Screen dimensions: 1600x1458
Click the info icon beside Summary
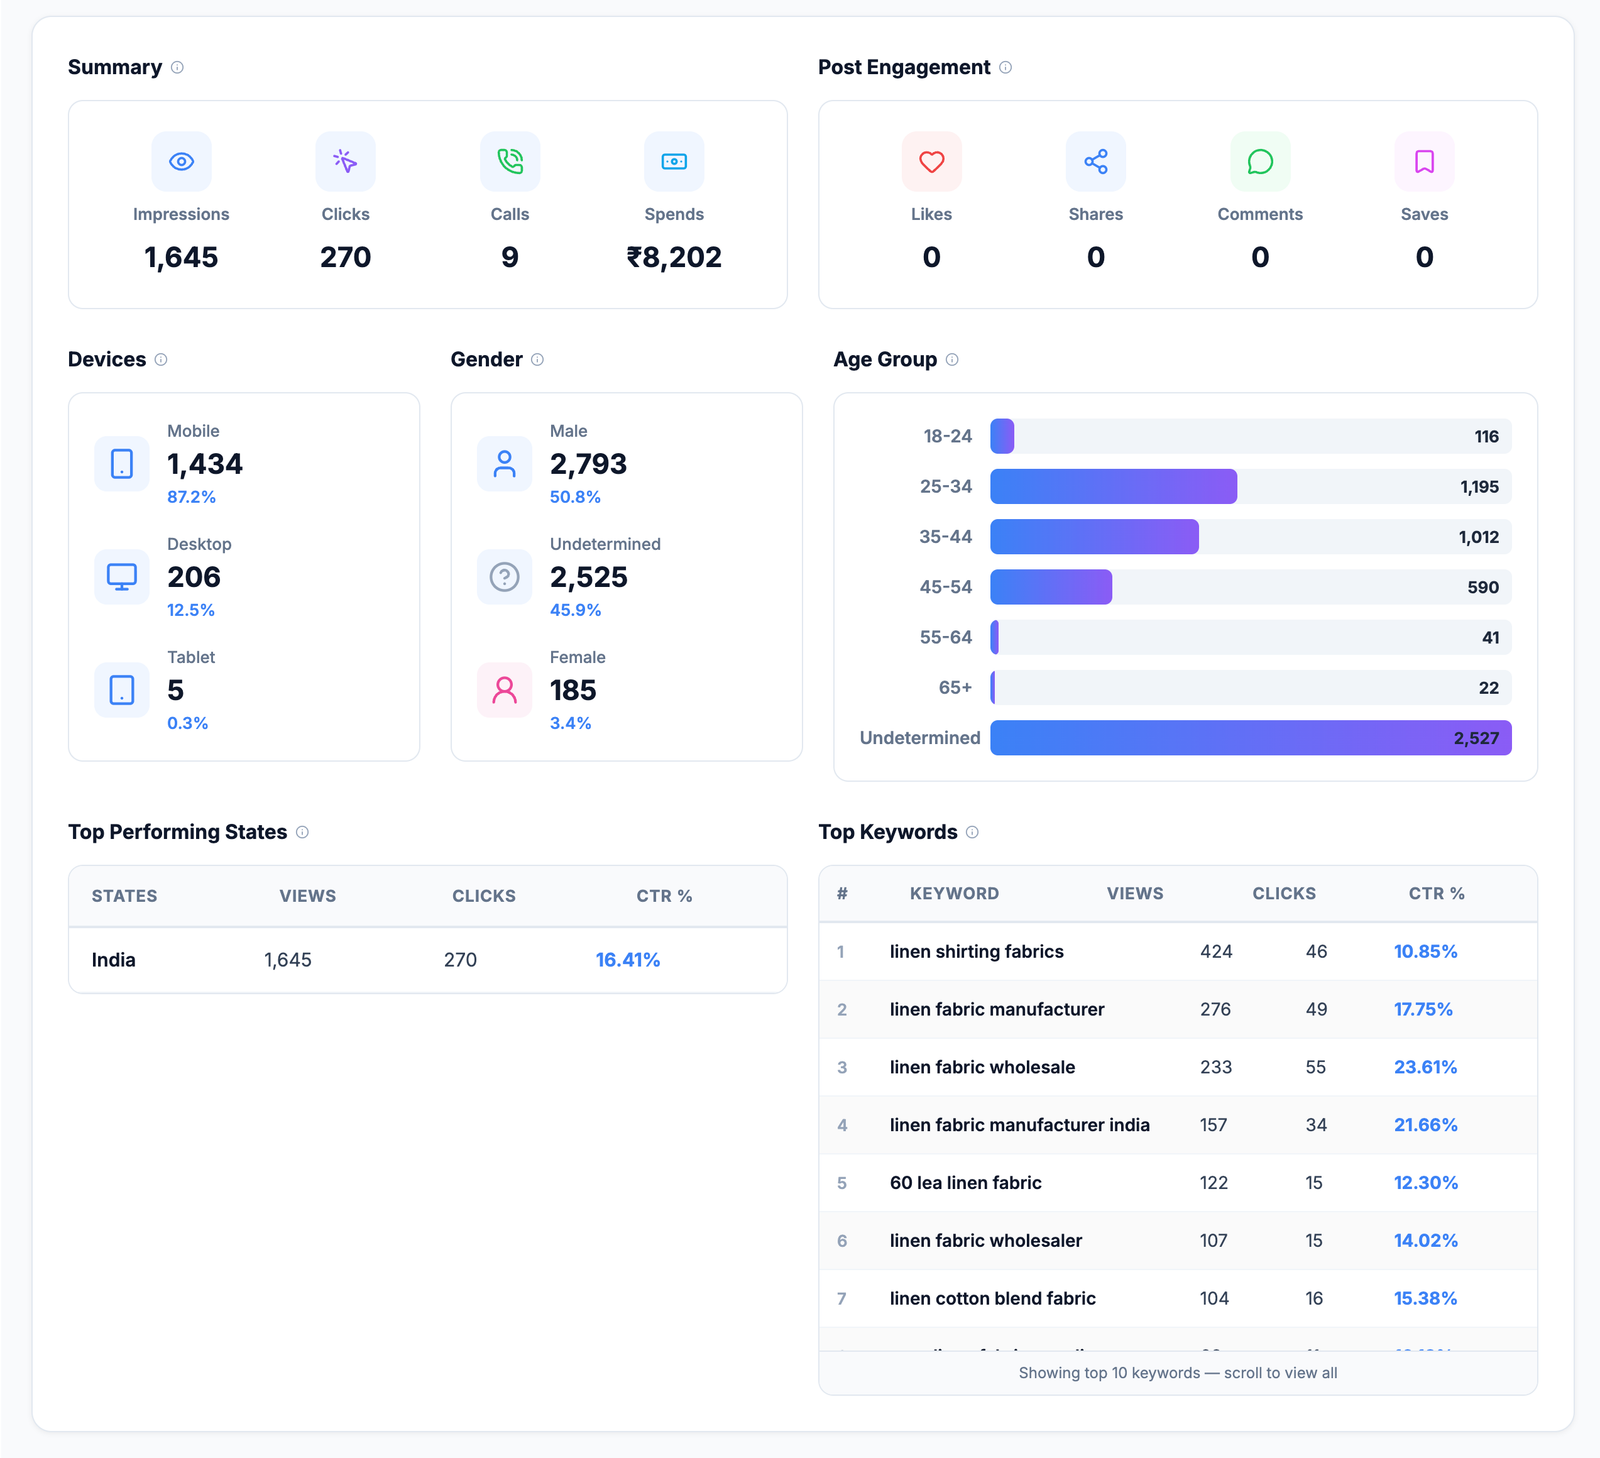click(177, 67)
